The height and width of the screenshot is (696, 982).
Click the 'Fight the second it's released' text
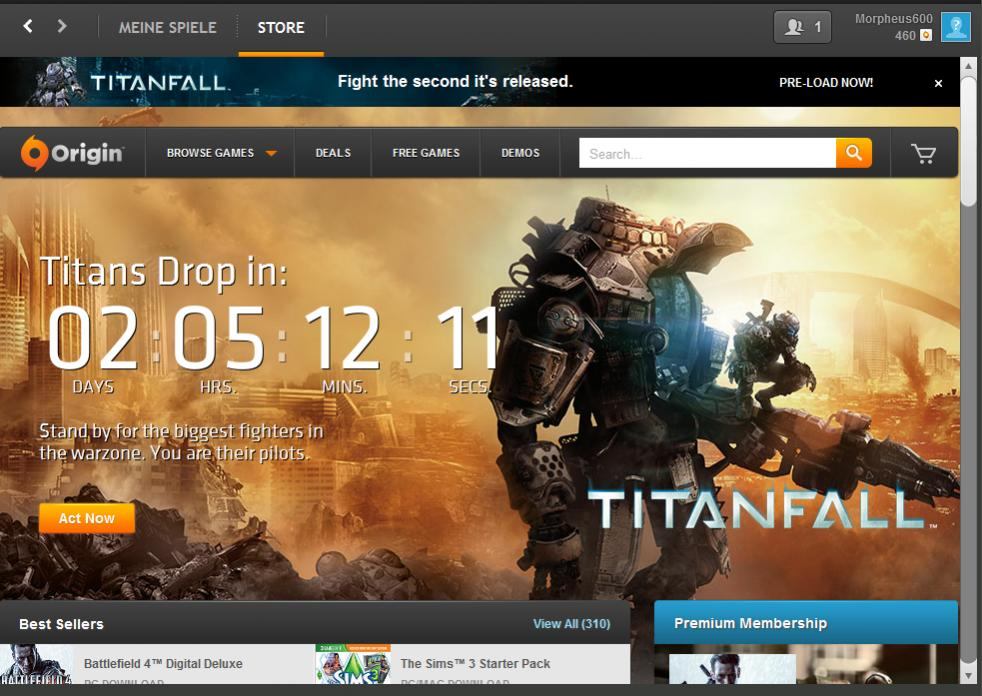[455, 81]
